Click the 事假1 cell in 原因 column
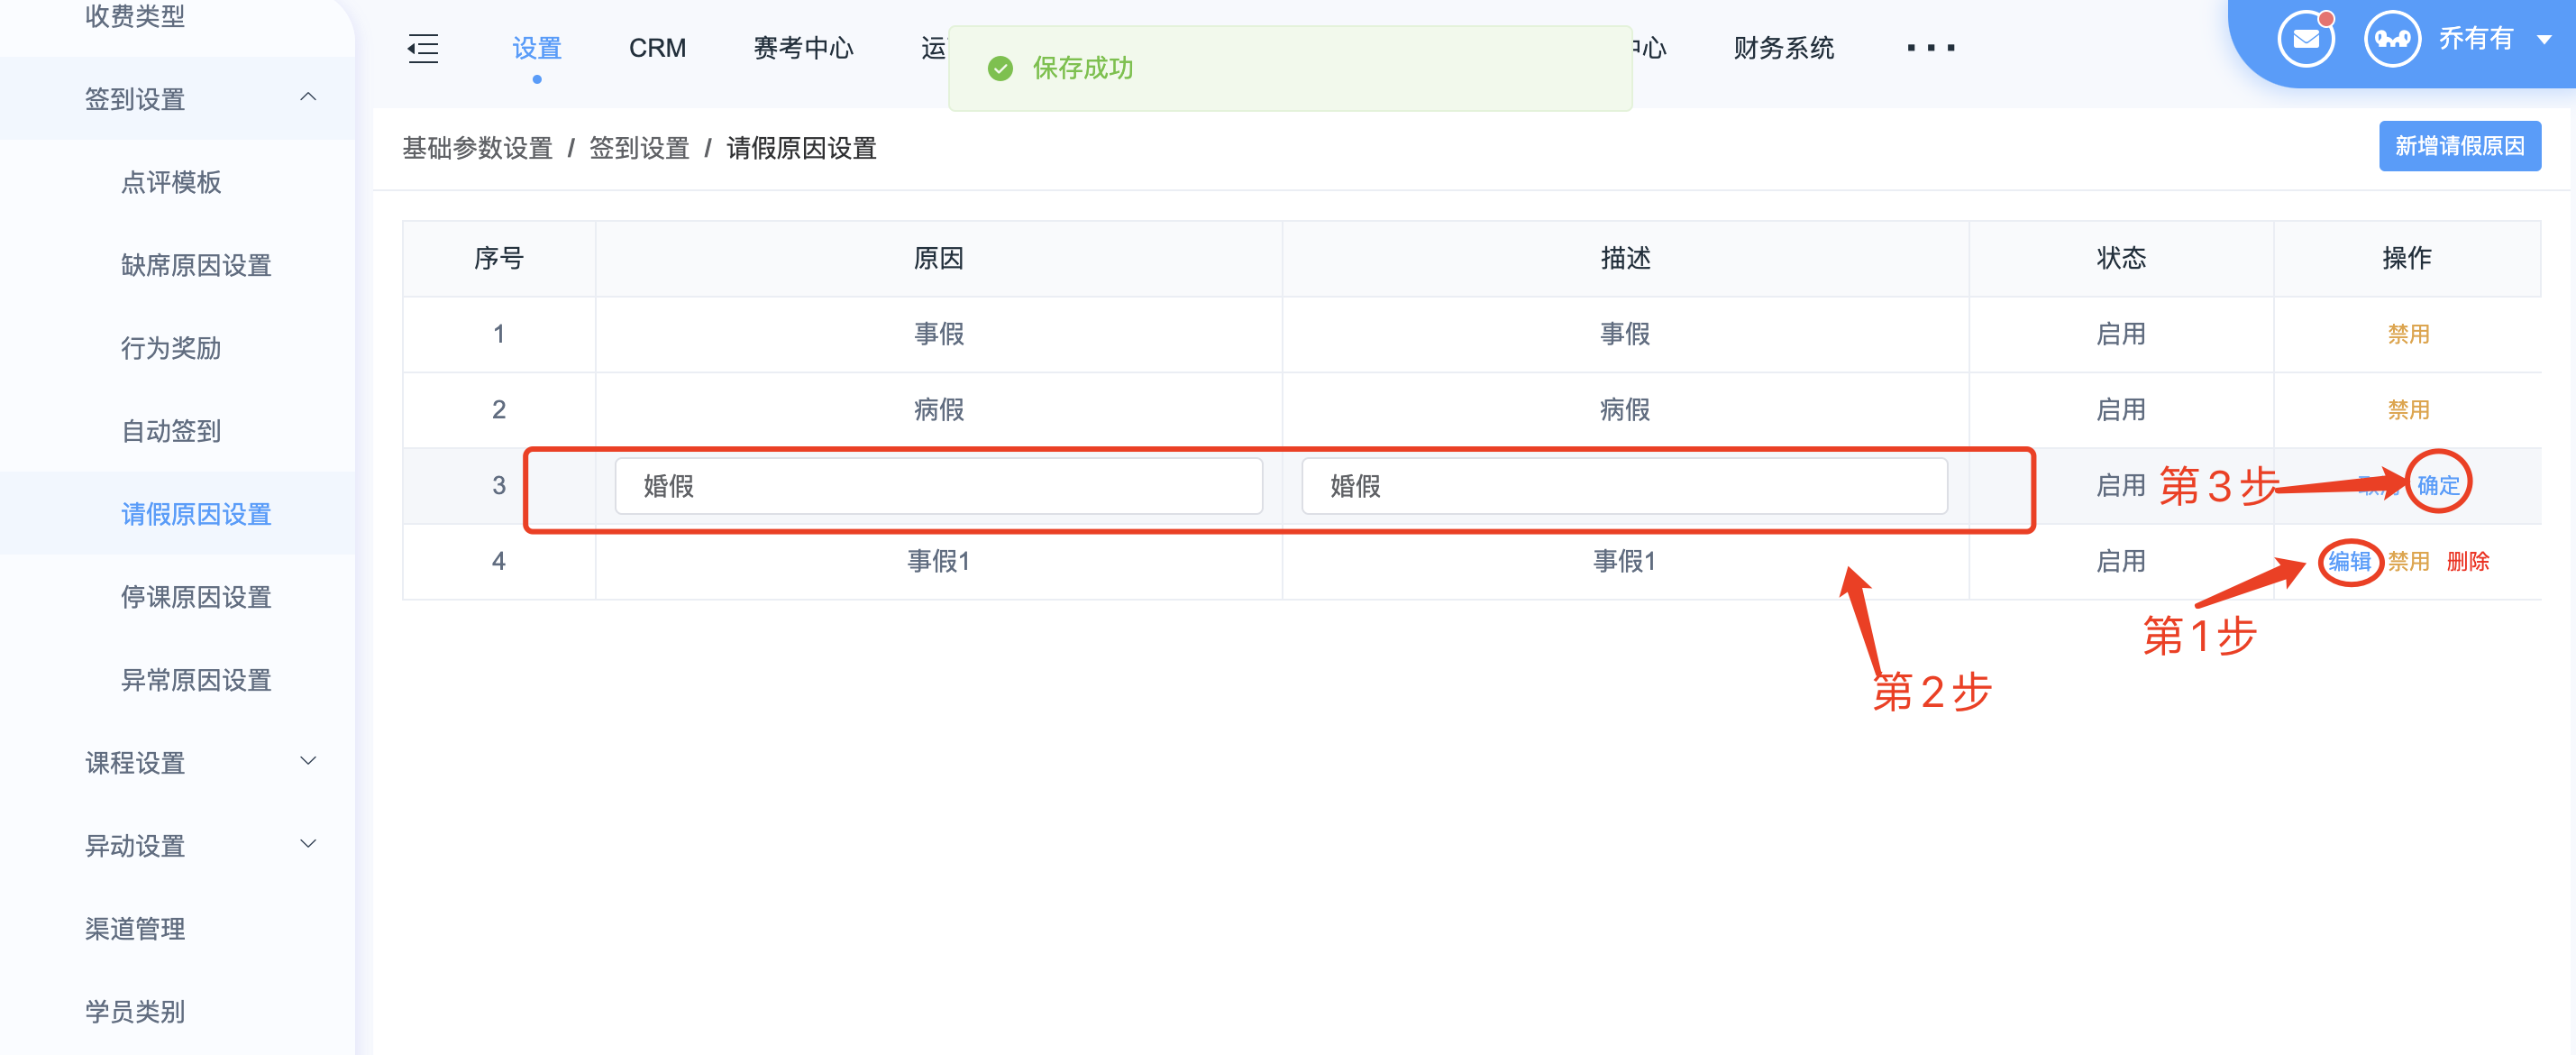The width and height of the screenshot is (2576, 1055). [938, 561]
